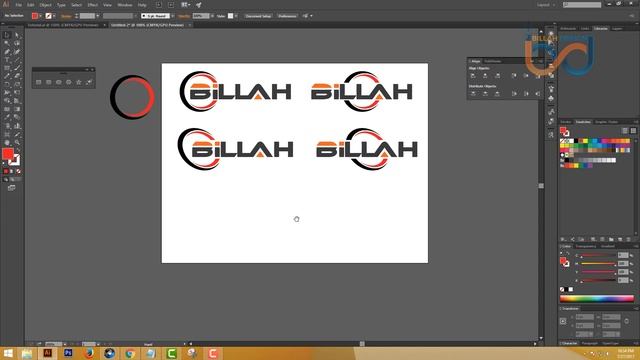This screenshot has width=640, height=360.
Task: Switch Swatches panel to list view
Action: pyautogui.click(x=625, y=131)
